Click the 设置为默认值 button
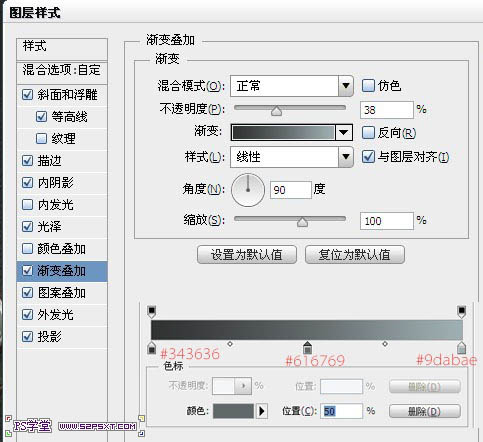483x442 pixels. point(247,255)
